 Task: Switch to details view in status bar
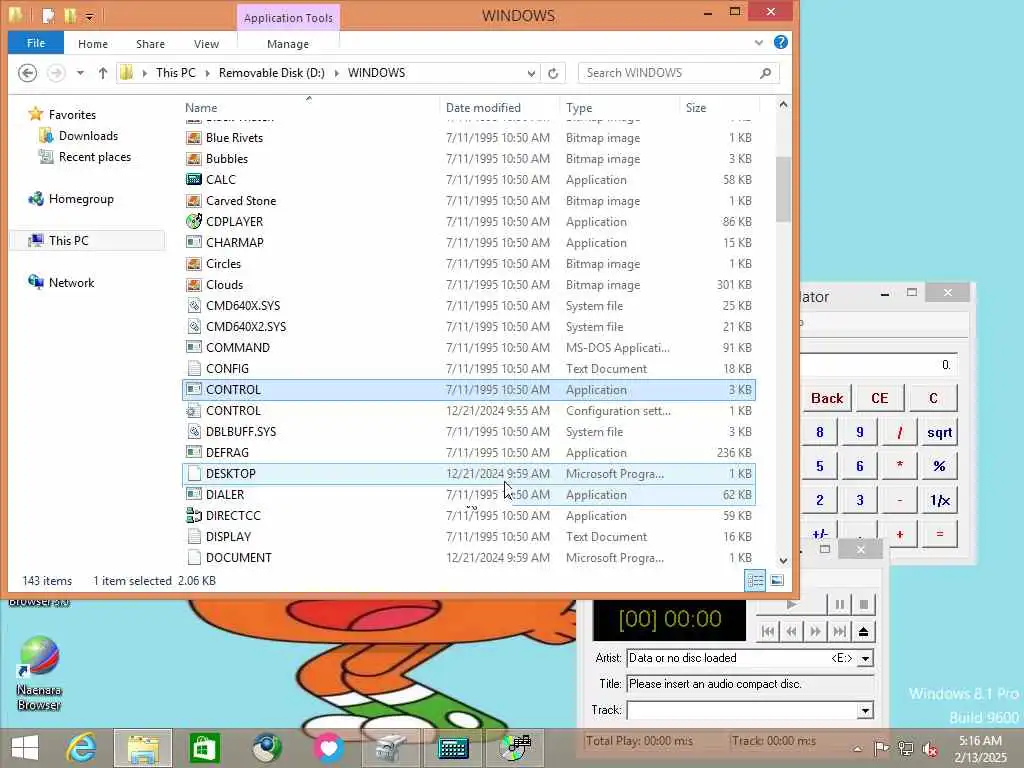(x=756, y=581)
